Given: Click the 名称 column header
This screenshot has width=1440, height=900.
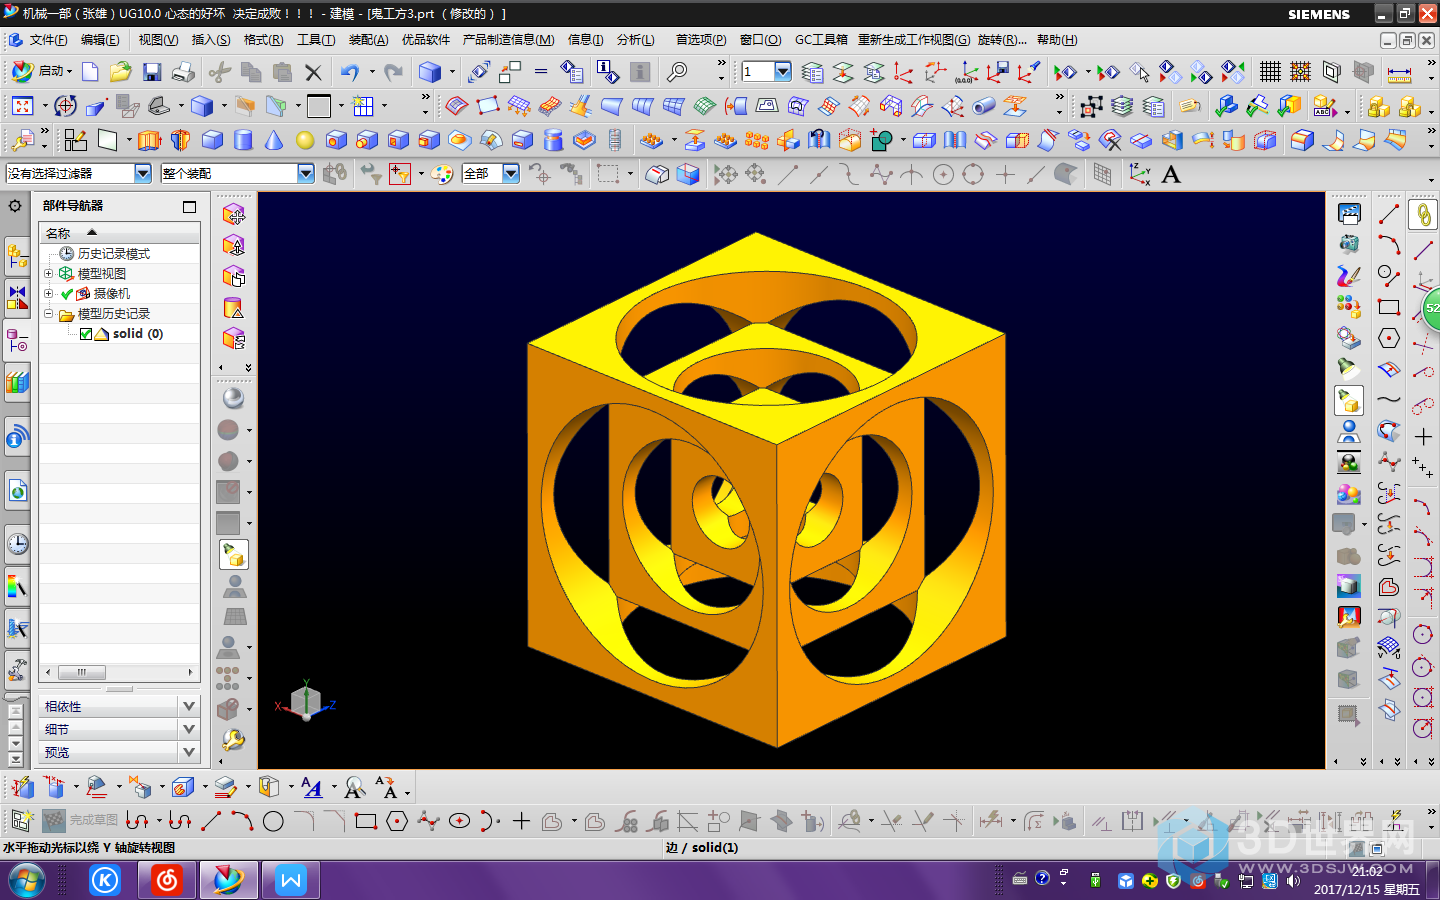Looking at the screenshot, I should tap(120, 233).
